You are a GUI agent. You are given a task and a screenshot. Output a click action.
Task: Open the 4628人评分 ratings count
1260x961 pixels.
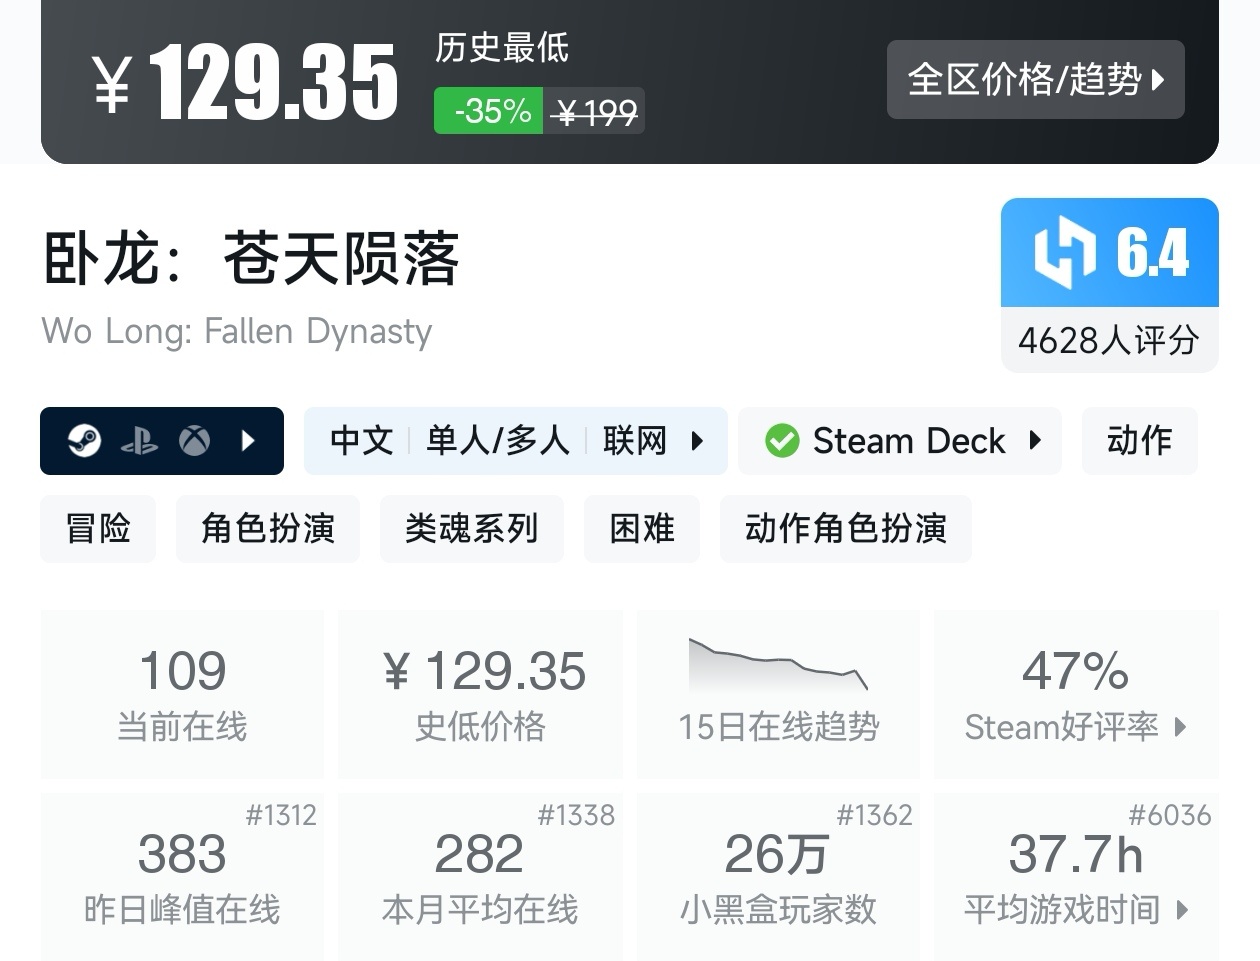[1110, 340]
